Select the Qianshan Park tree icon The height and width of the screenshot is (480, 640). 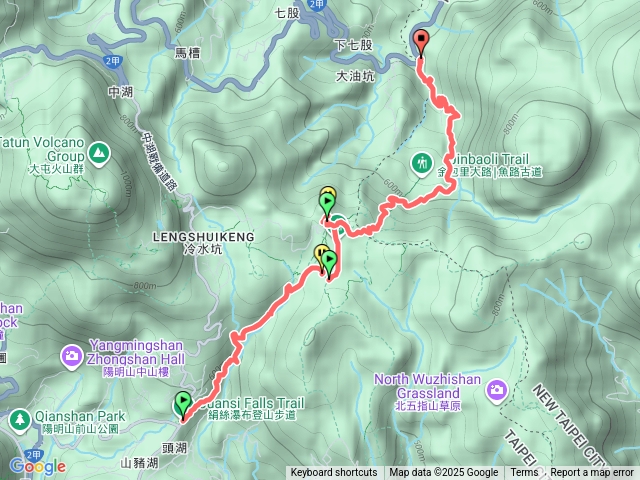click(x=20, y=420)
